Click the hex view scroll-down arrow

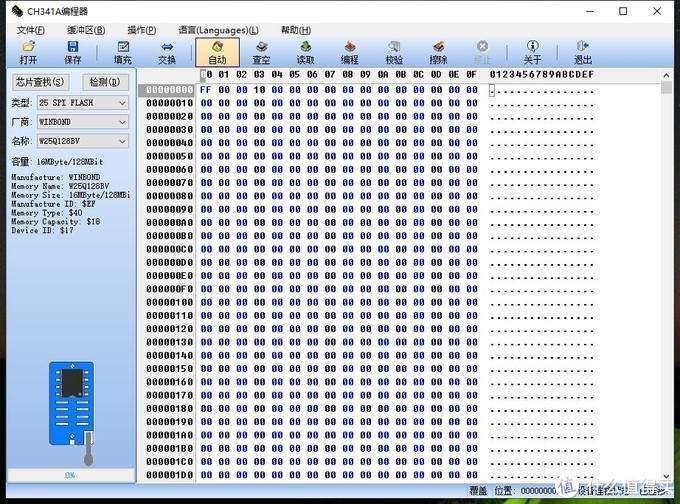point(666,476)
